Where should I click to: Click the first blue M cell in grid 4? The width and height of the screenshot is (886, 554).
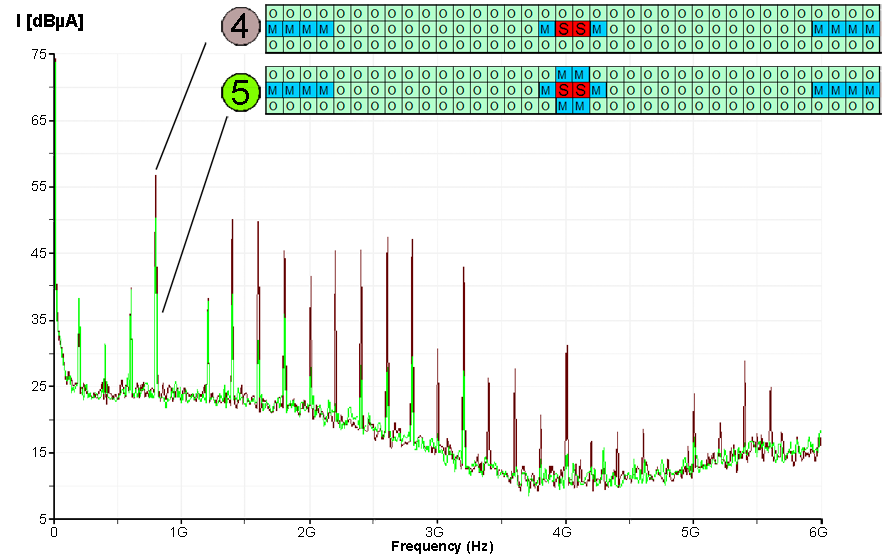(x=273, y=29)
